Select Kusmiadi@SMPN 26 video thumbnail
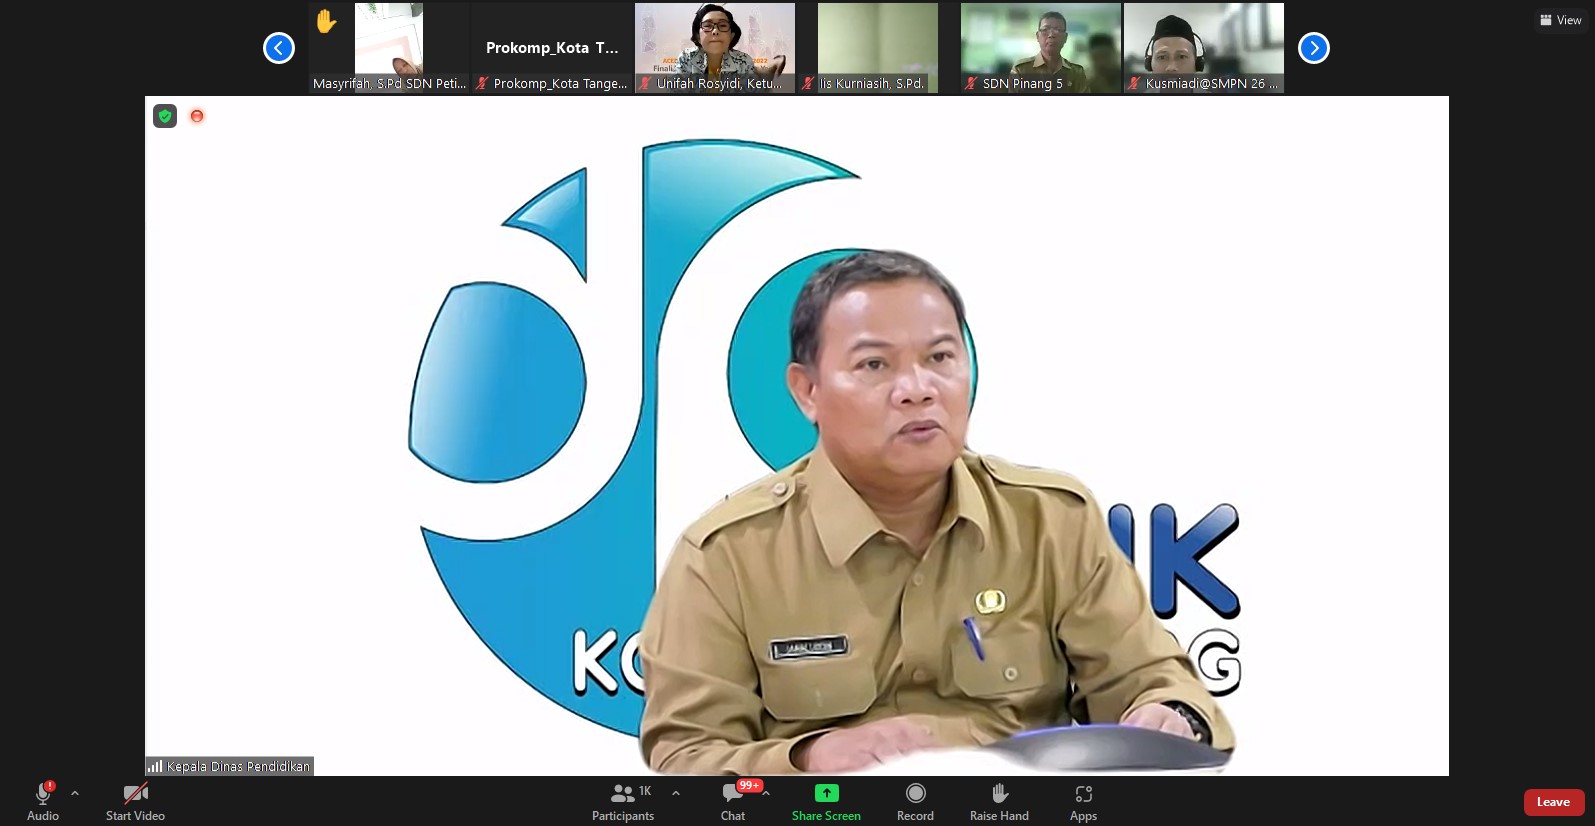This screenshot has height=826, width=1595. [x=1203, y=48]
